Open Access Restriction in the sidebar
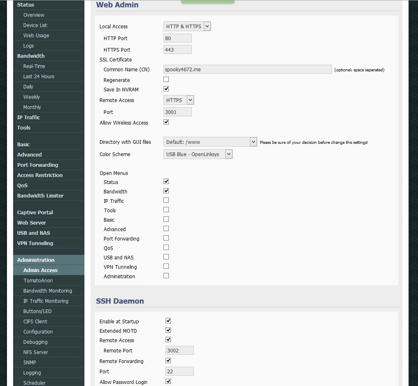Image resolution: width=418 pixels, height=386 pixels. point(40,175)
